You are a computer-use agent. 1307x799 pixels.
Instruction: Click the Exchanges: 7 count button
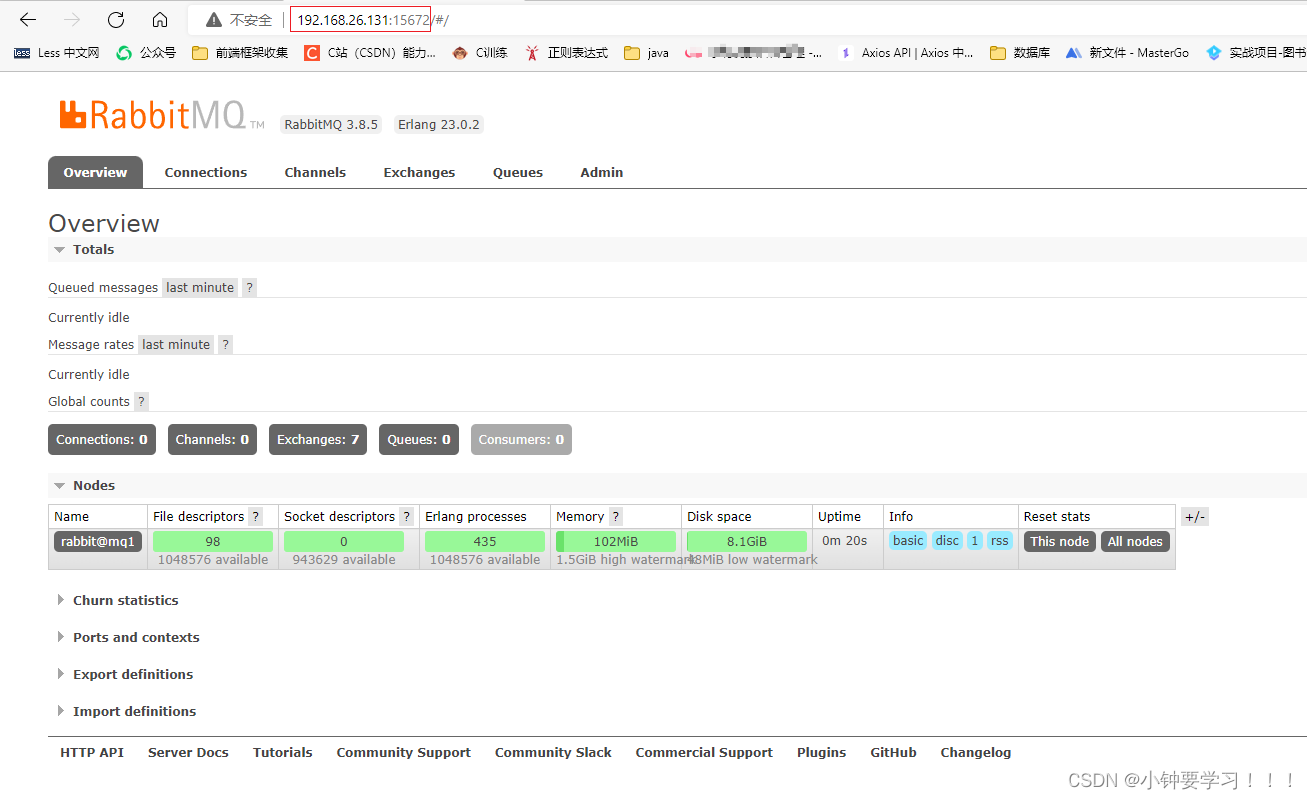pyautogui.click(x=318, y=440)
